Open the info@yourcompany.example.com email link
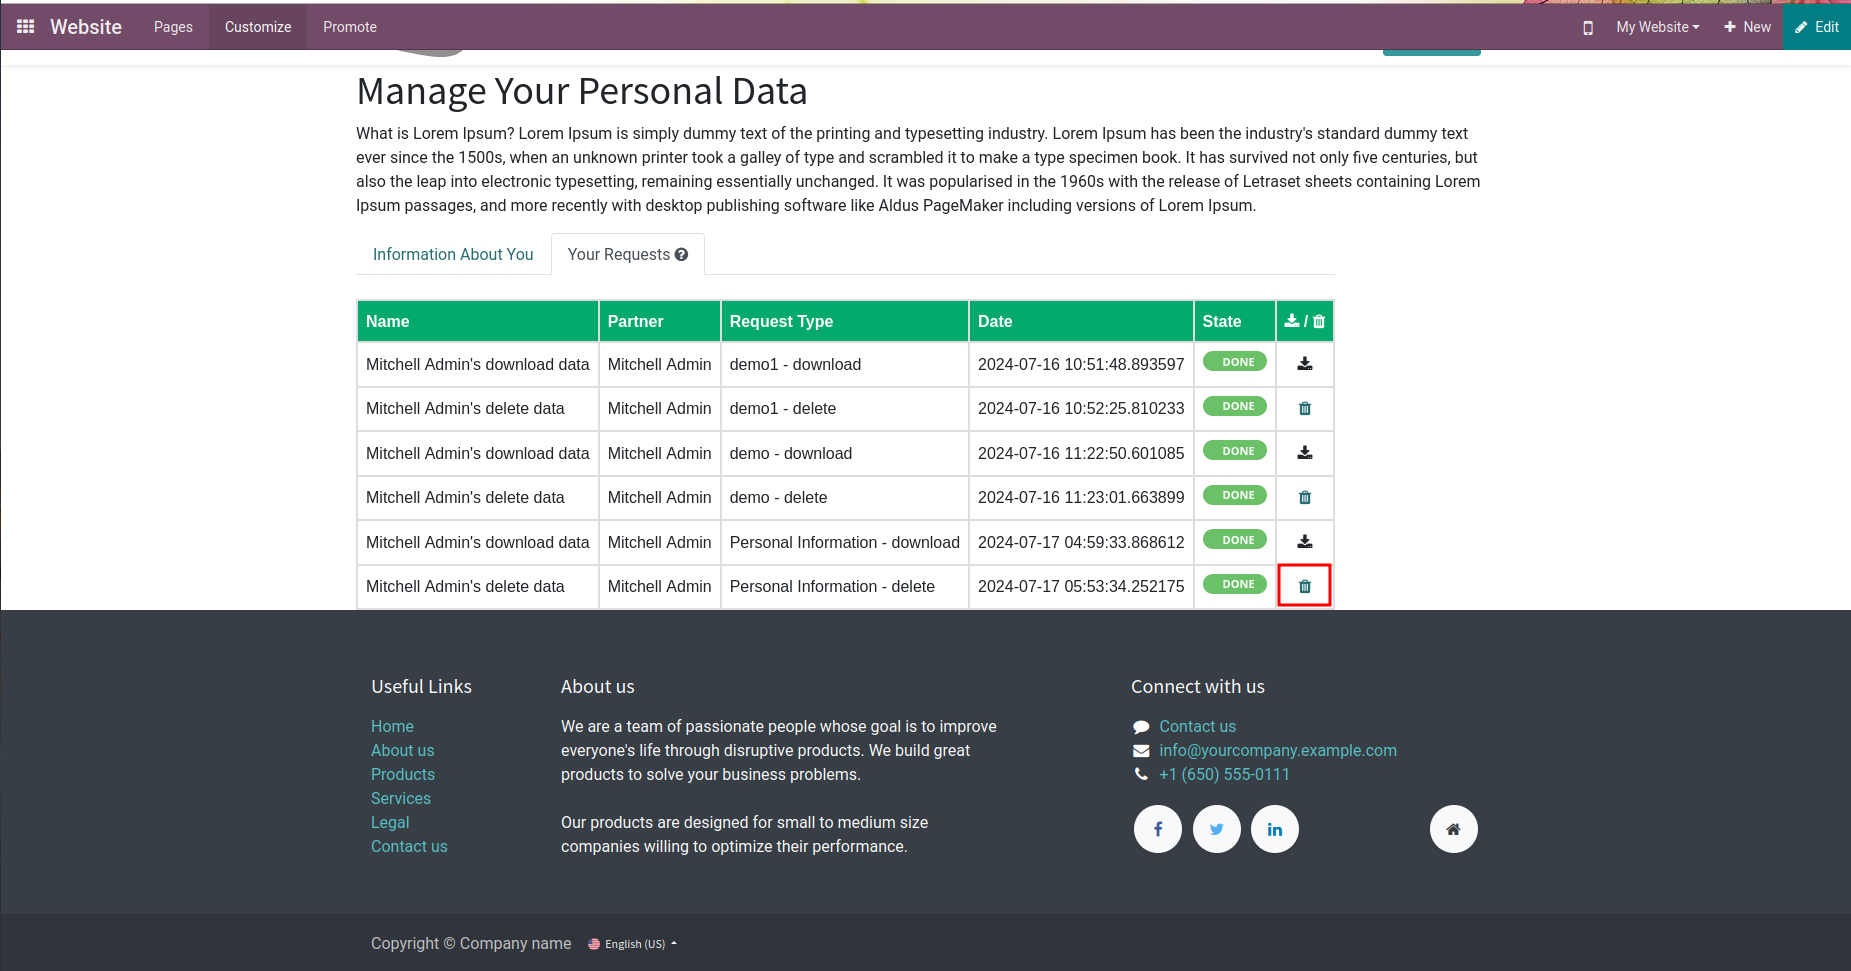1851x971 pixels. click(1278, 750)
